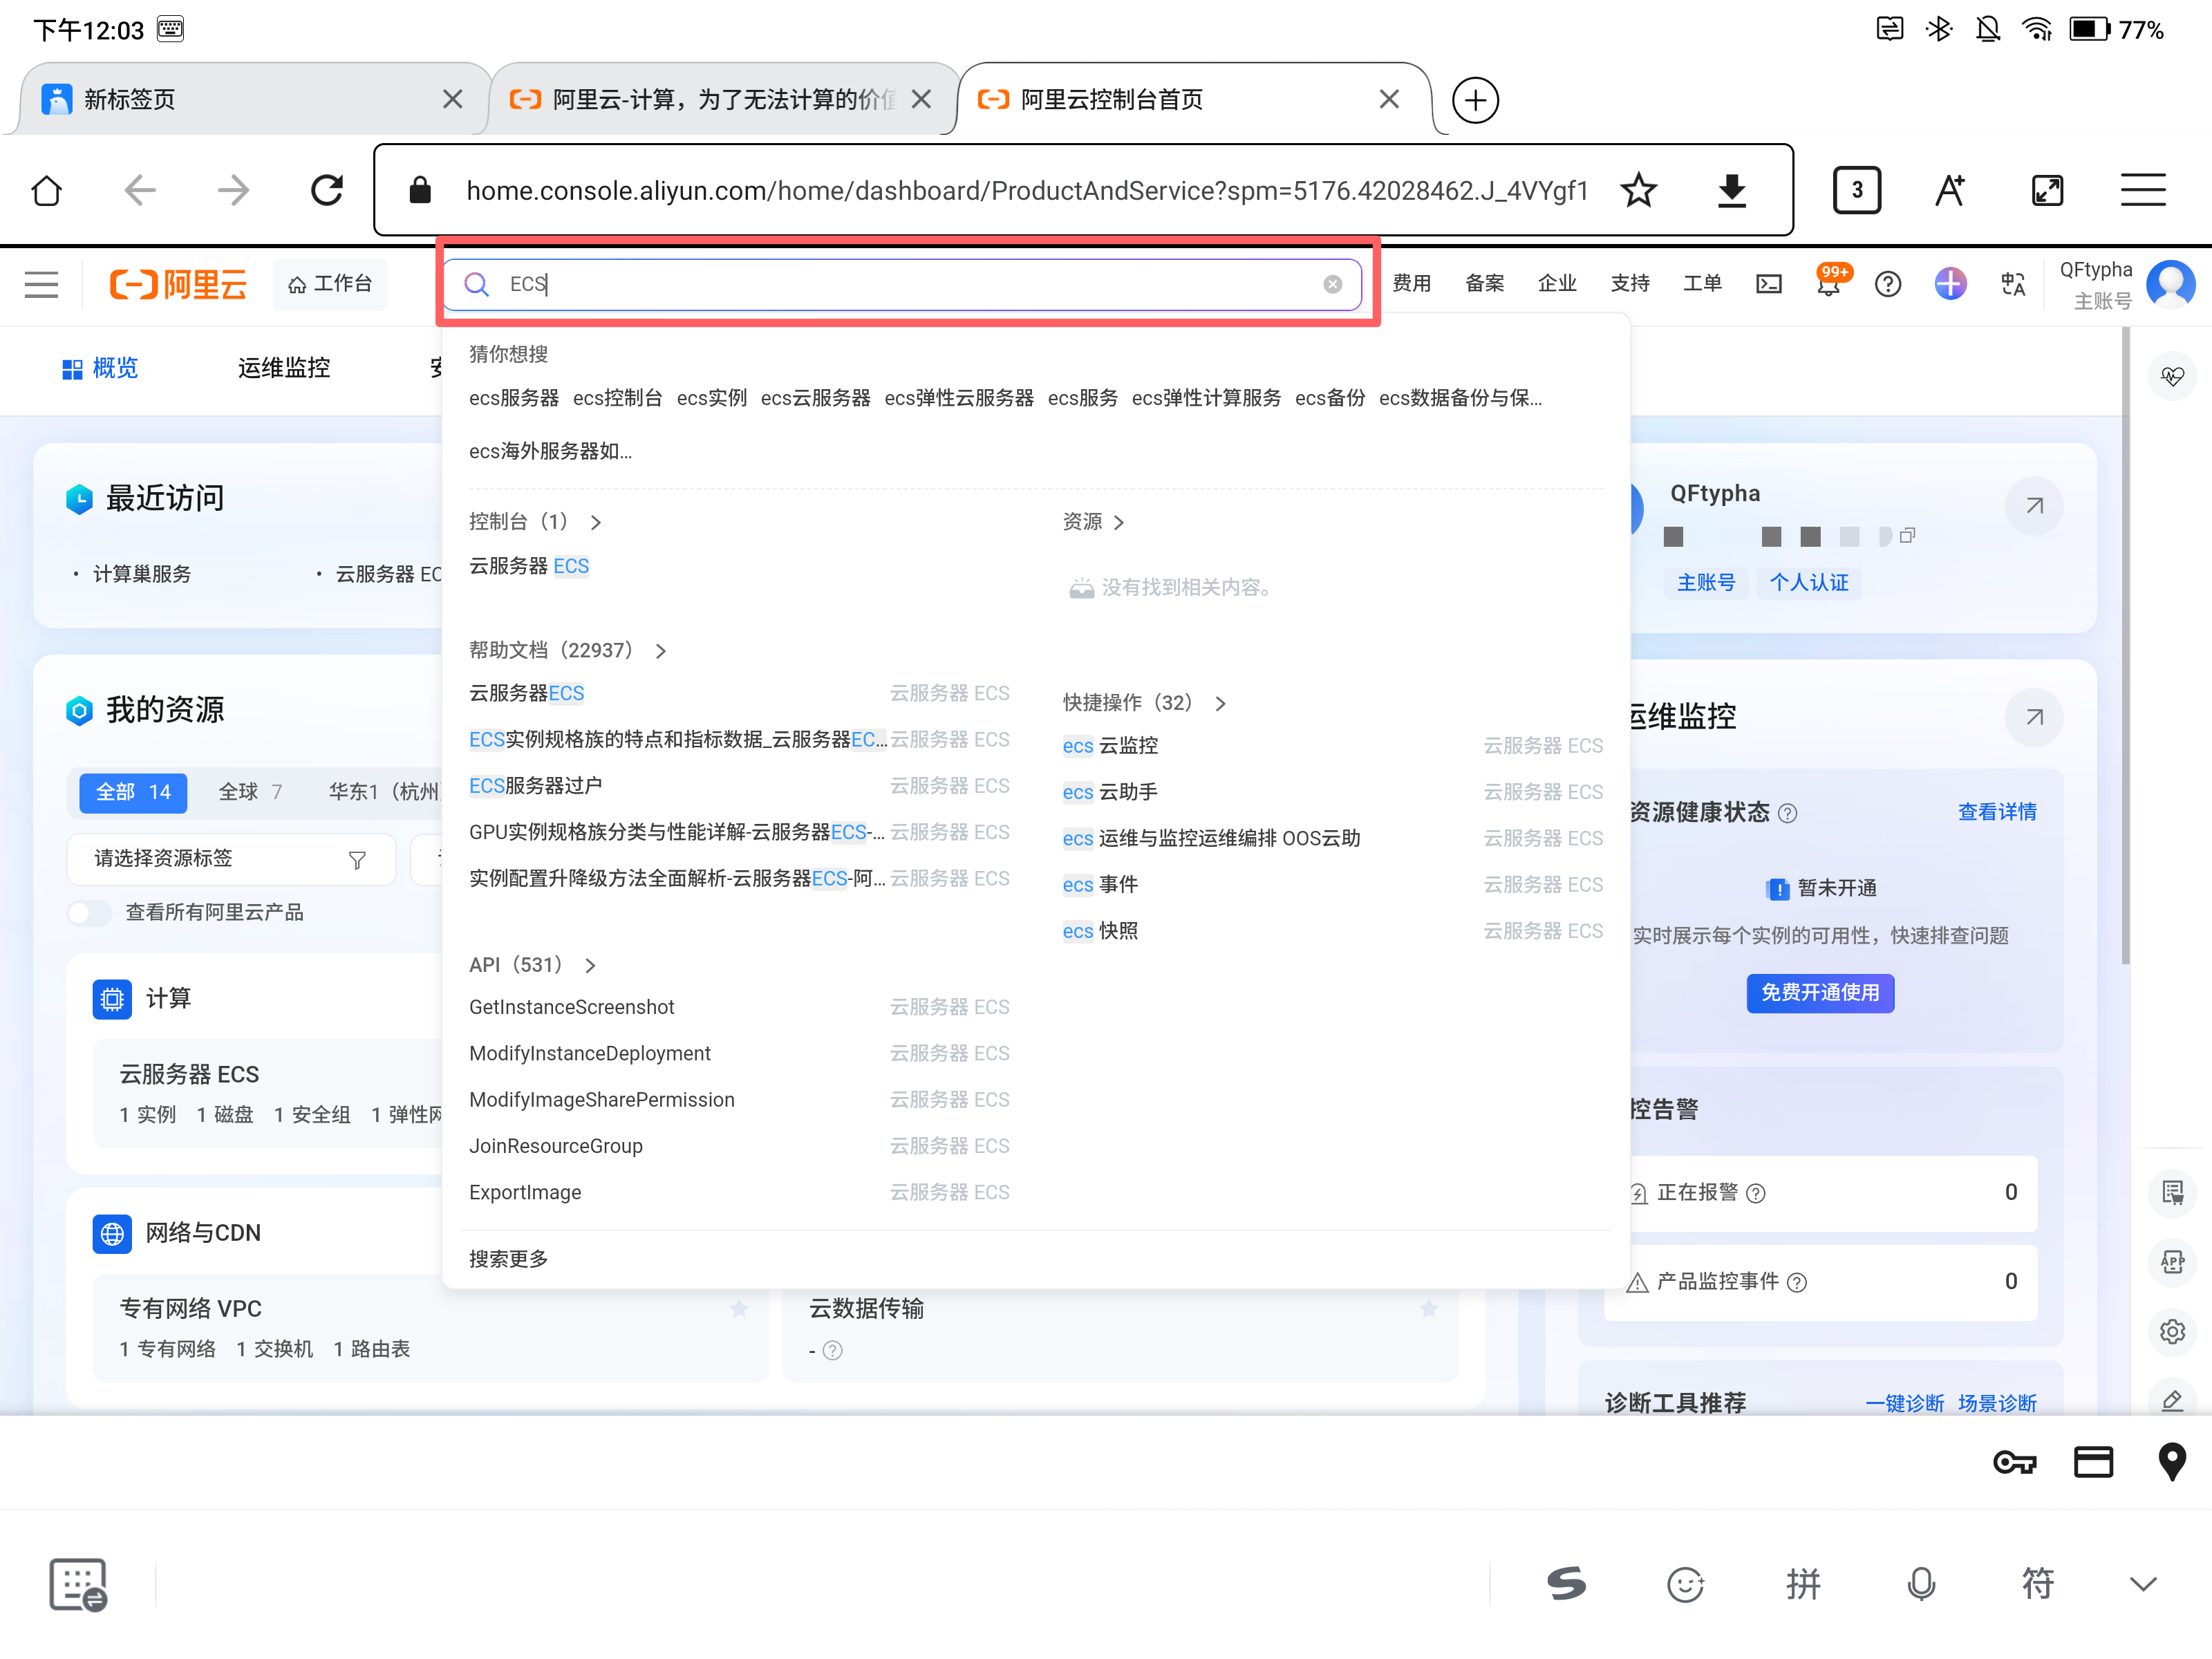The width and height of the screenshot is (2212, 1659).
Task: Favorite the 云数据传输 card star
Action: [1430, 1308]
